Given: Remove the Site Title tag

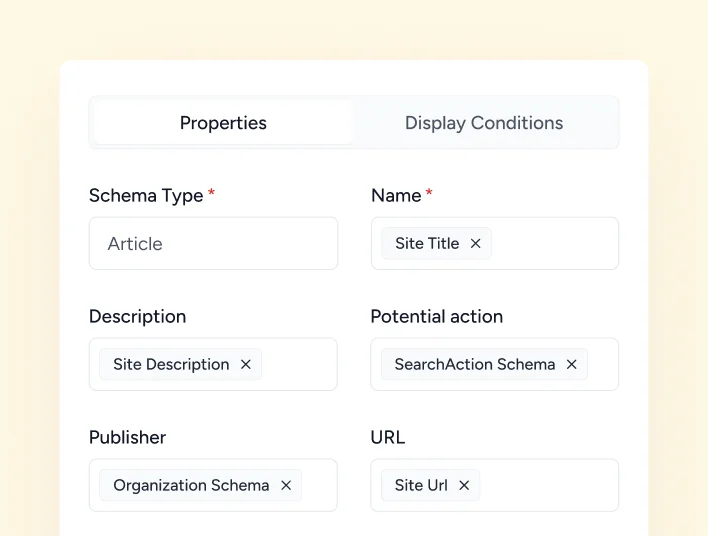Looking at the screenshot, I should tap(475, 244).
